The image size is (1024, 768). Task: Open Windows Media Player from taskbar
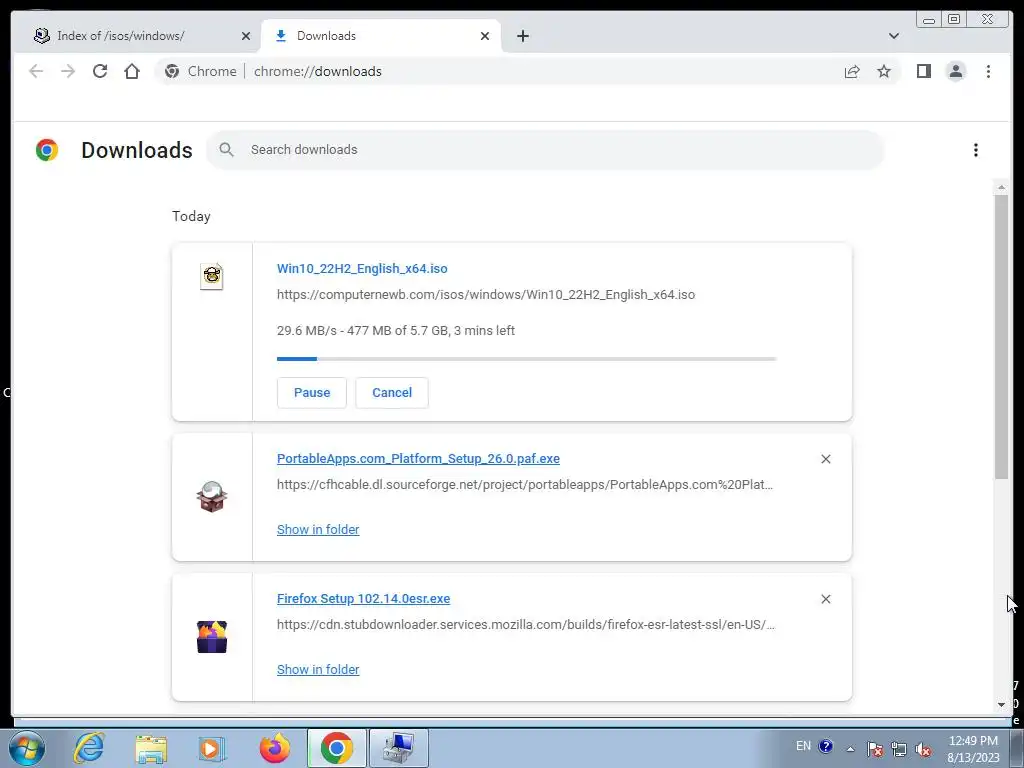[x=212, y=748]
